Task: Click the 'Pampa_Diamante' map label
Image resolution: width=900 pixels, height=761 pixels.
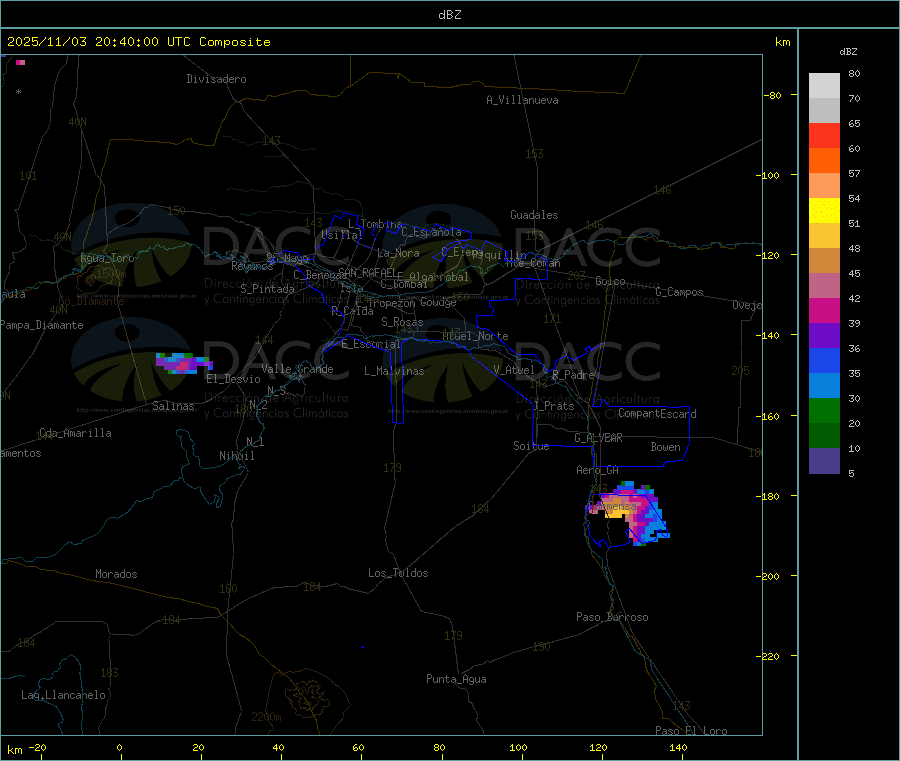Action: click(42, 325)
